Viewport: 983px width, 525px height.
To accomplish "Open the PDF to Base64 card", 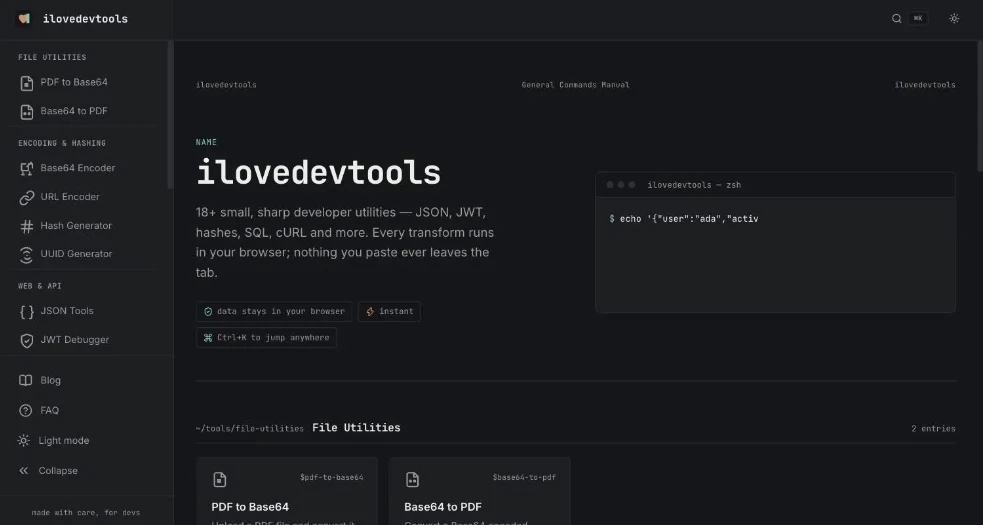I will point(286,491).
